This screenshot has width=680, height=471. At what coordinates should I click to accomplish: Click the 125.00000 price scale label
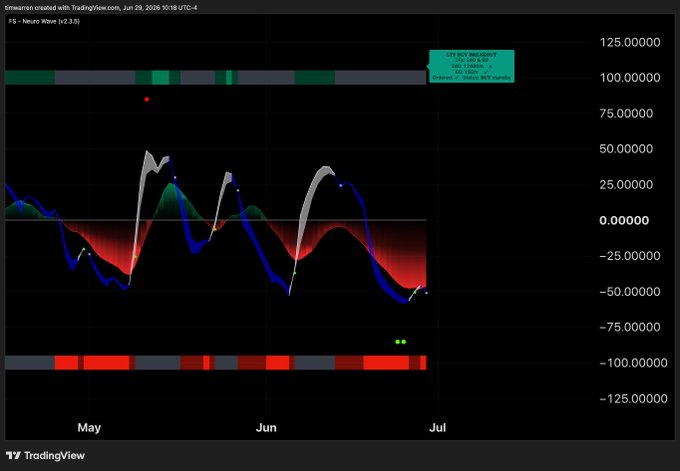[x=630, y=42]
